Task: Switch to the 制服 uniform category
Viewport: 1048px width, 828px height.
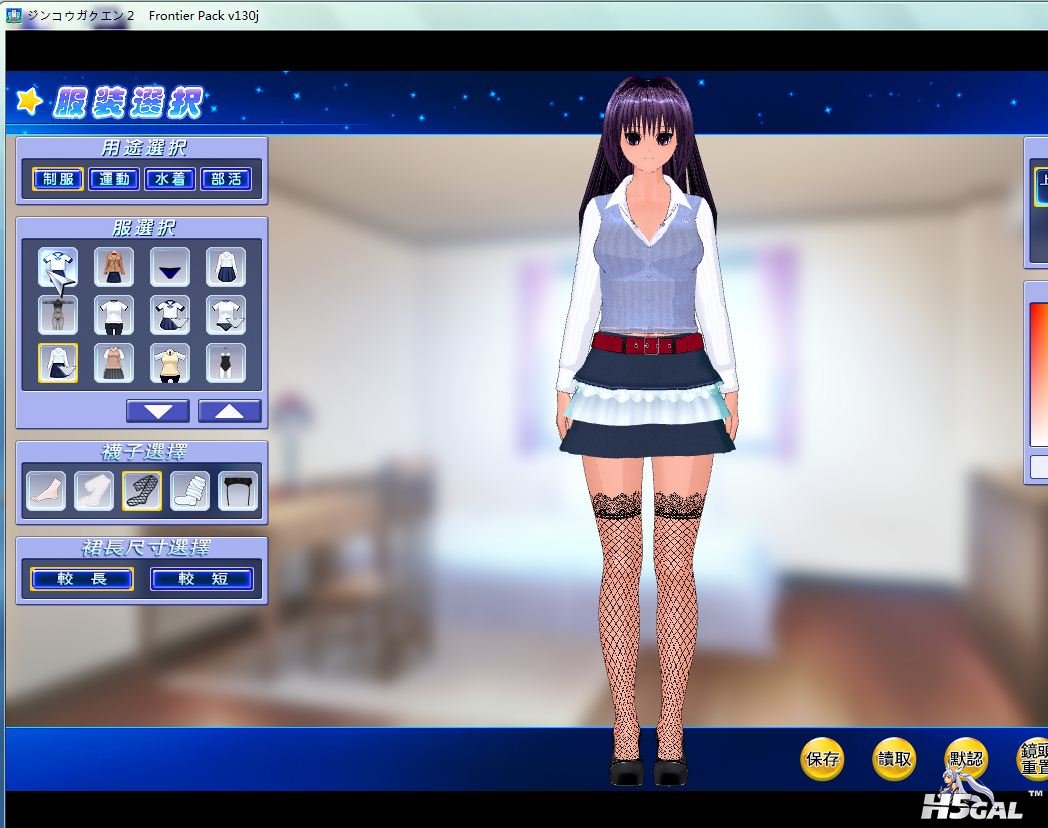Action: coord(58,178)
